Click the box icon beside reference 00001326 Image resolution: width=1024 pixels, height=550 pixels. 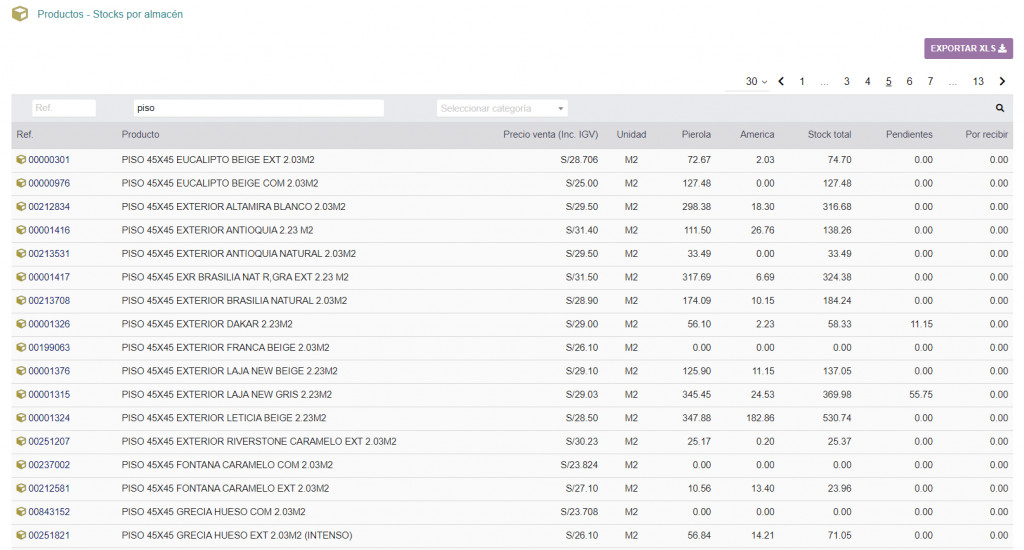(20, 324)
